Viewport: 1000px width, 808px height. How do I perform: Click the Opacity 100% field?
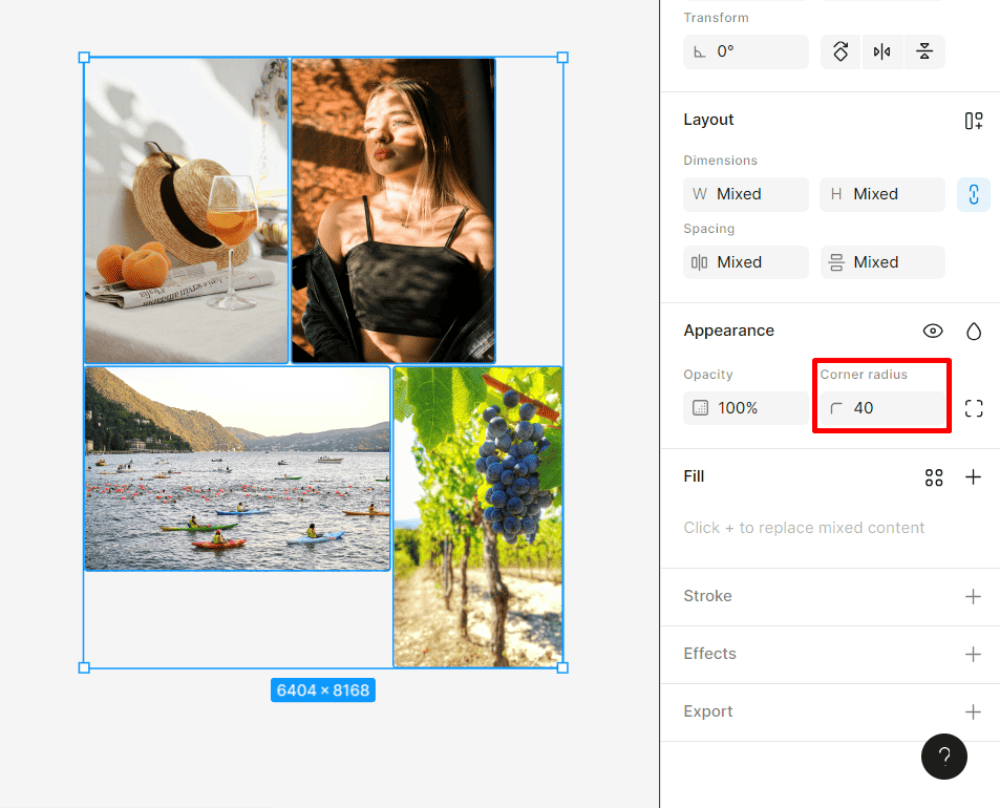pyautogui.click(x=746, y=408)
